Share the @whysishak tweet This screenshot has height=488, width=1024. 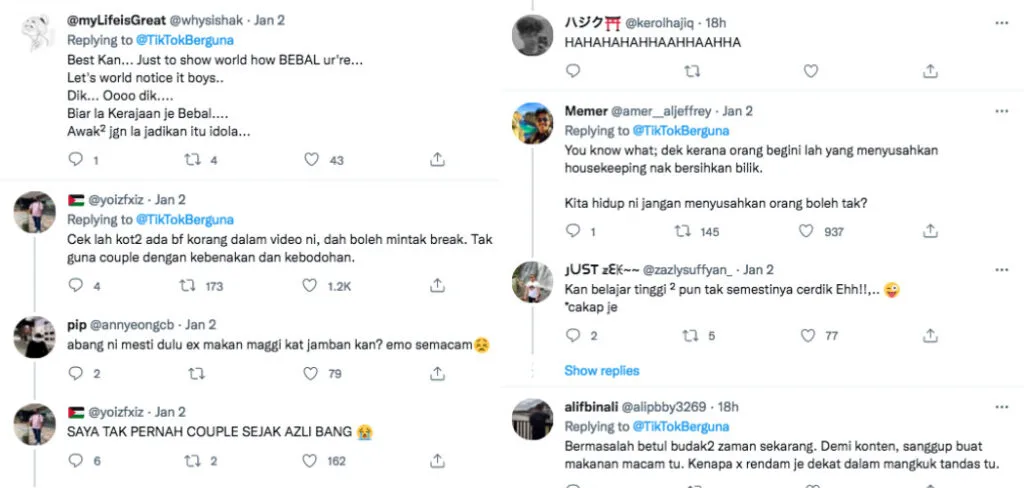tap(437, 160)
